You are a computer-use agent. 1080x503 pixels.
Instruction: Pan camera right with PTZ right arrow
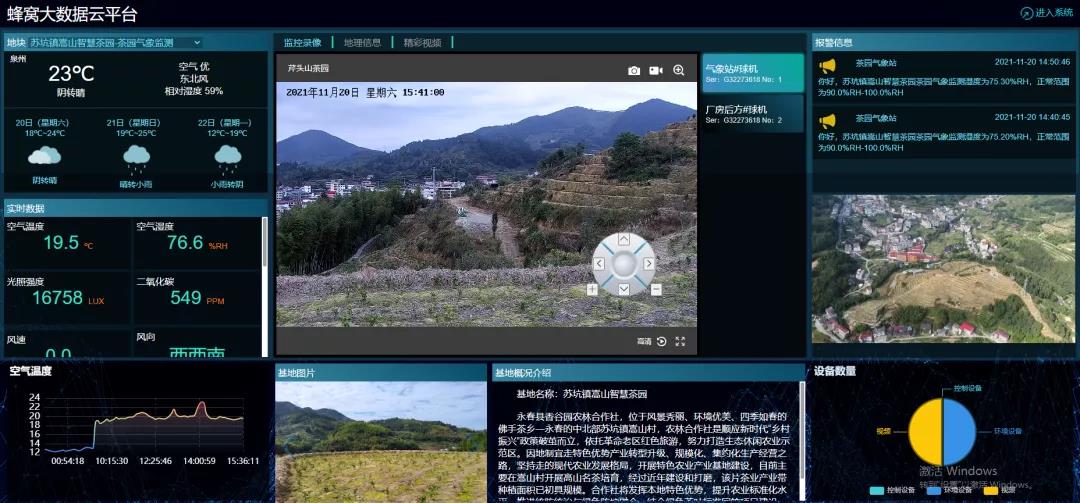pyautogui.click(x=648, y=264)
